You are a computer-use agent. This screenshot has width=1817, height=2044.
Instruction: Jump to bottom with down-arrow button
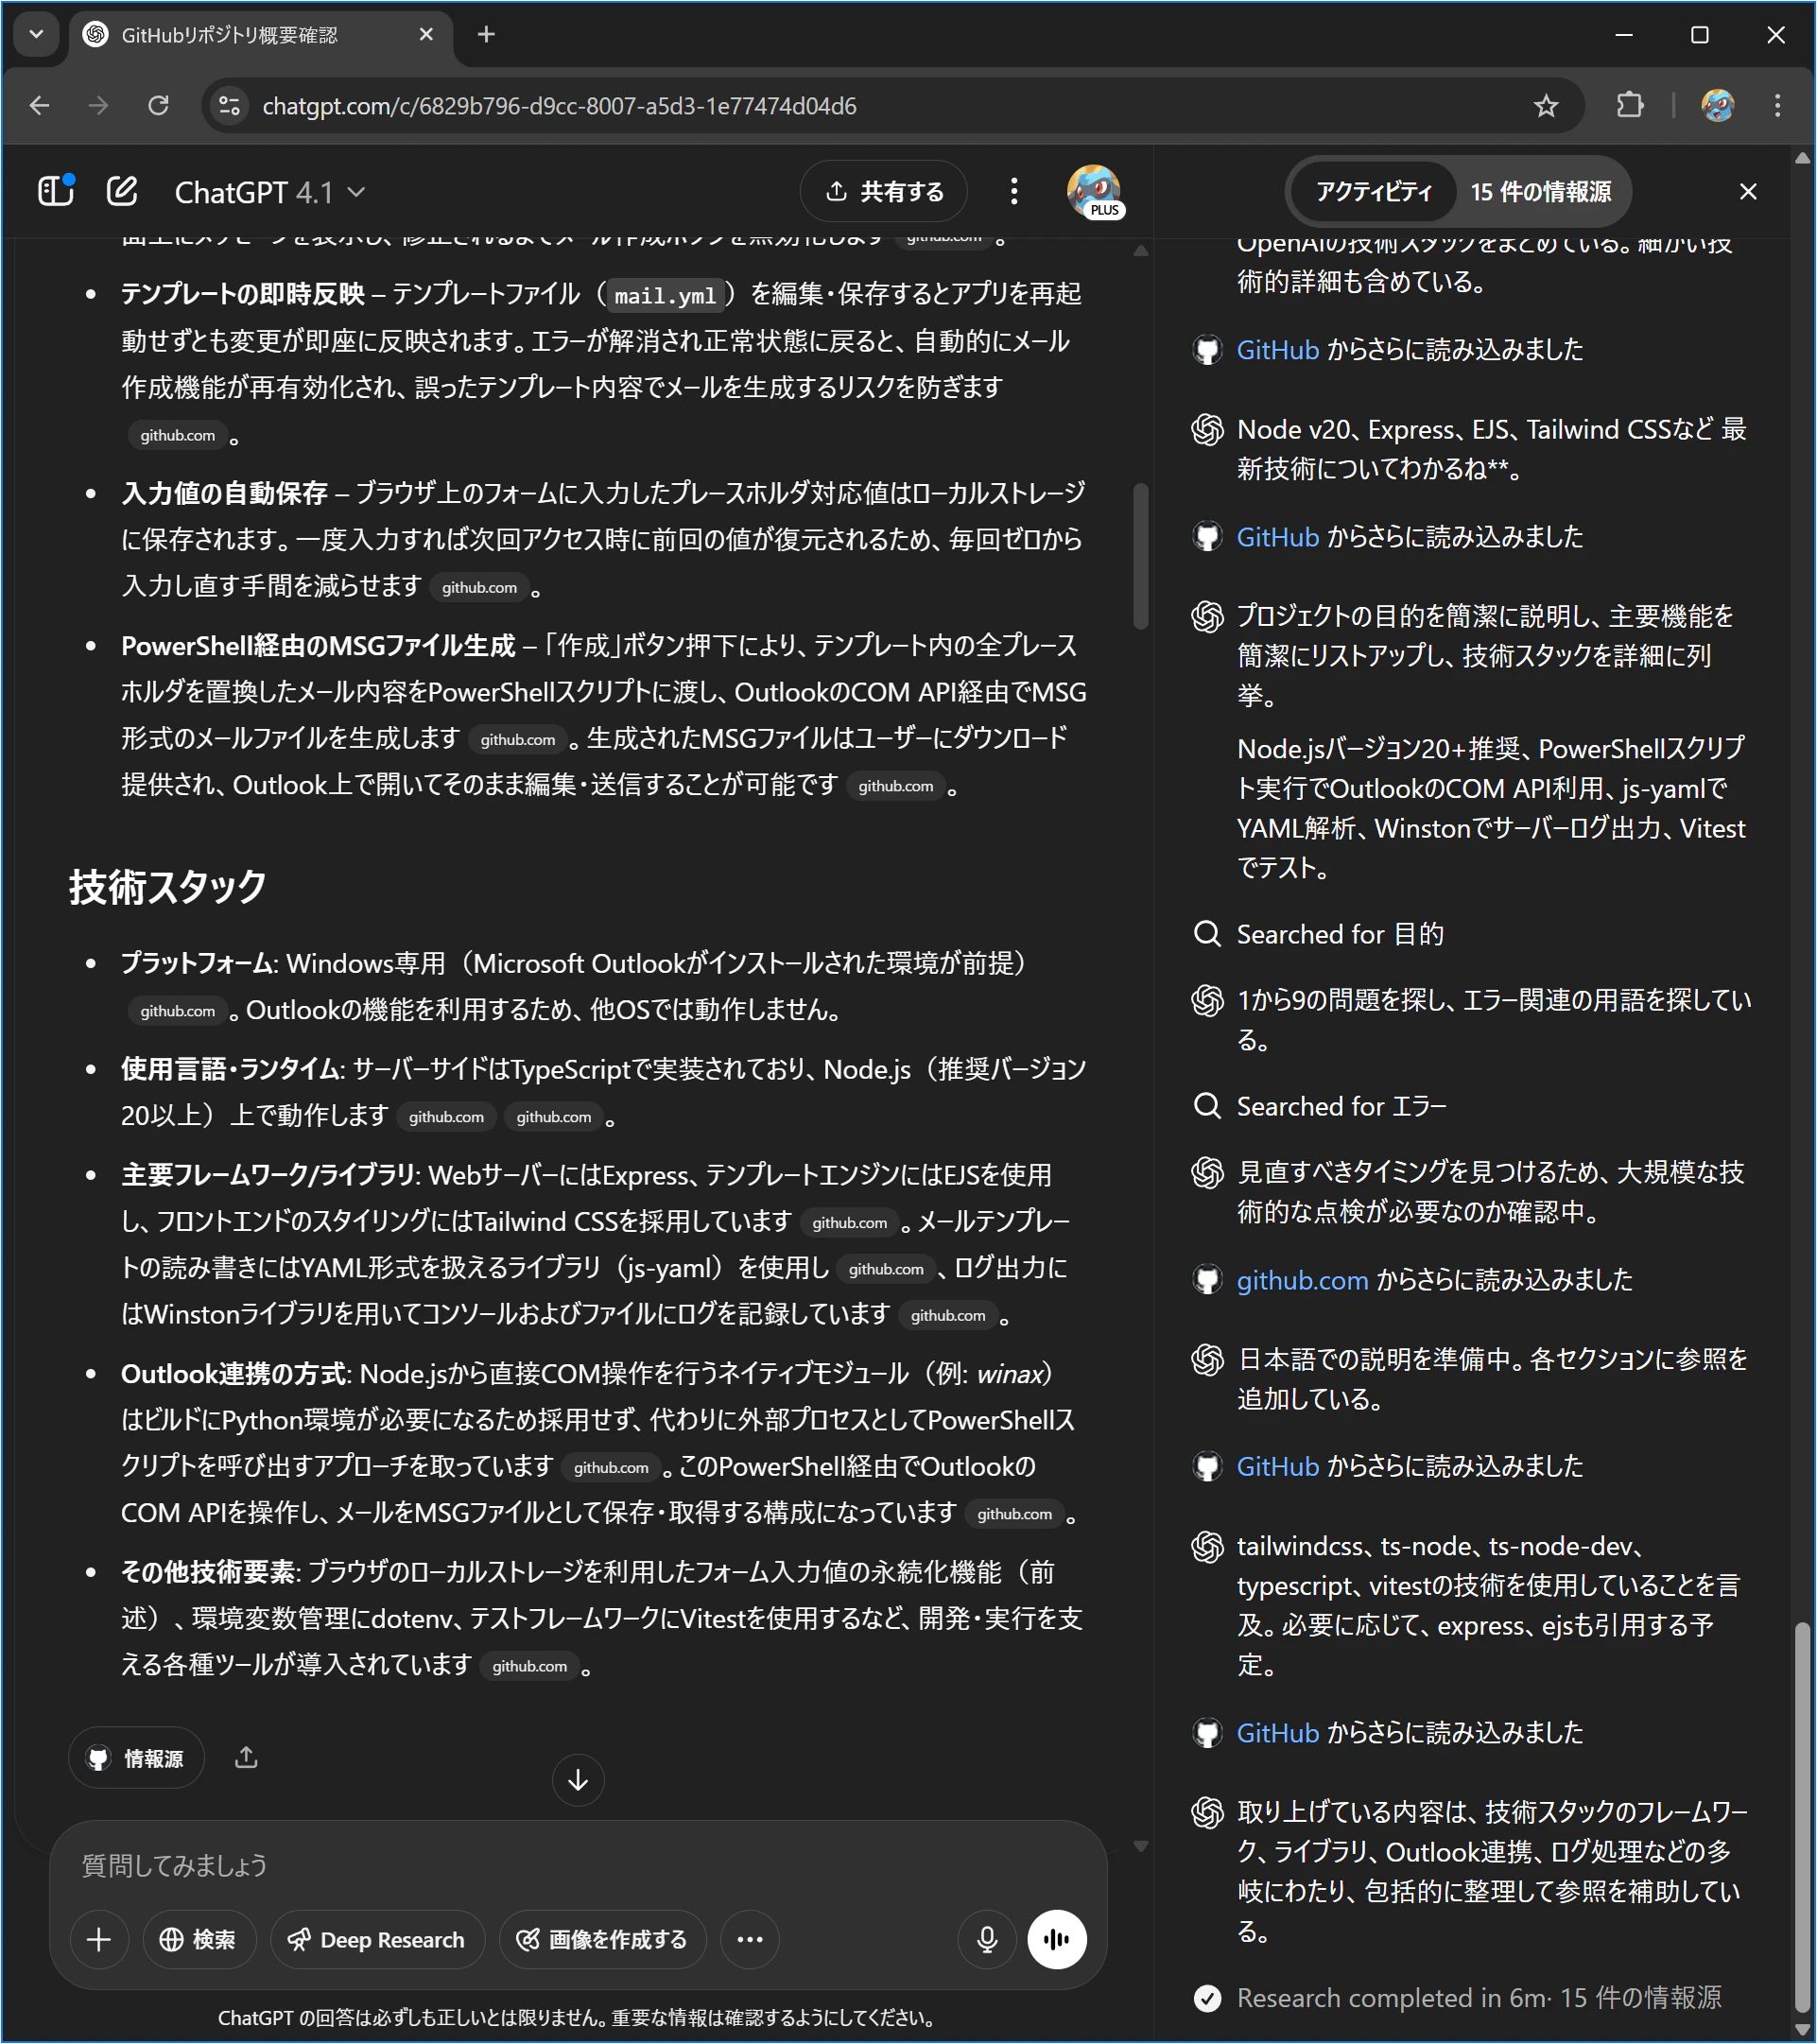tap(578, 1780)
